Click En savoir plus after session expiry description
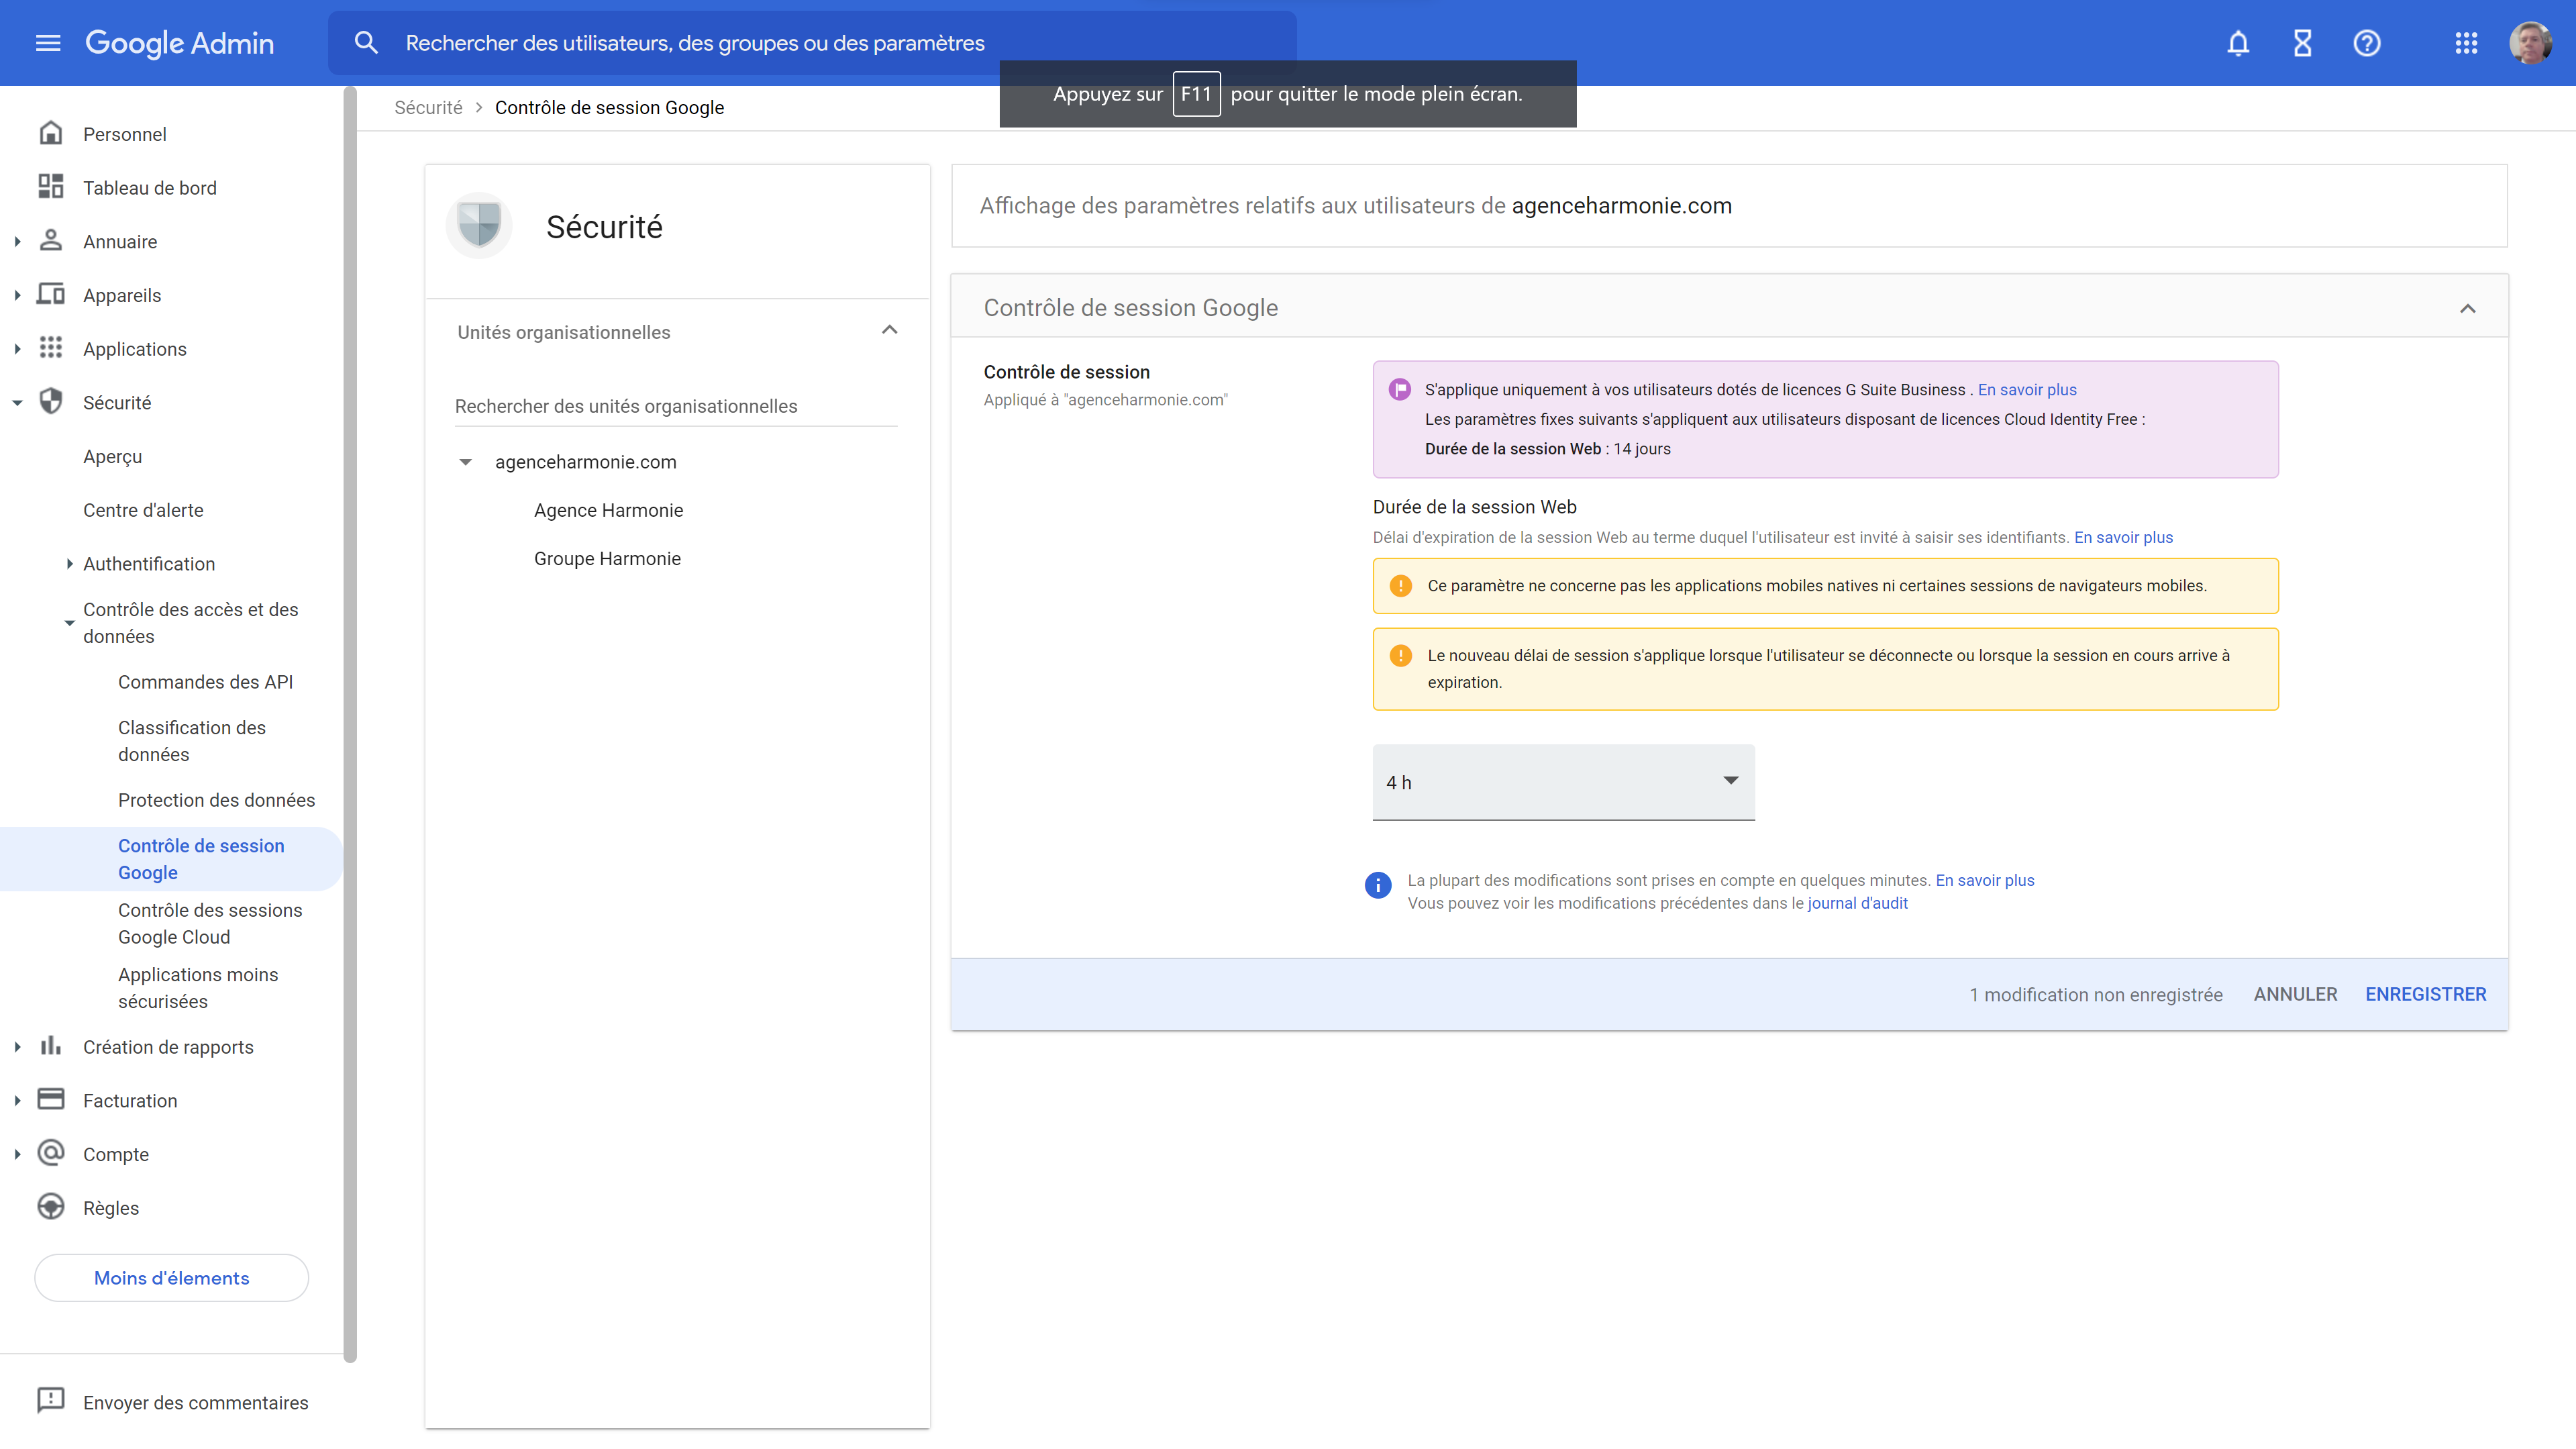2576x1449 pixels. [x=2123, y=537]
